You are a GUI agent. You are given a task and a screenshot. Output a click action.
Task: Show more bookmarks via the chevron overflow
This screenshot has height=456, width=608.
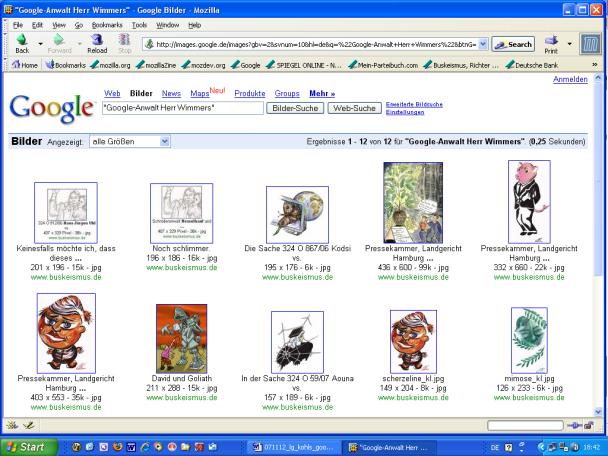(595, 65)
